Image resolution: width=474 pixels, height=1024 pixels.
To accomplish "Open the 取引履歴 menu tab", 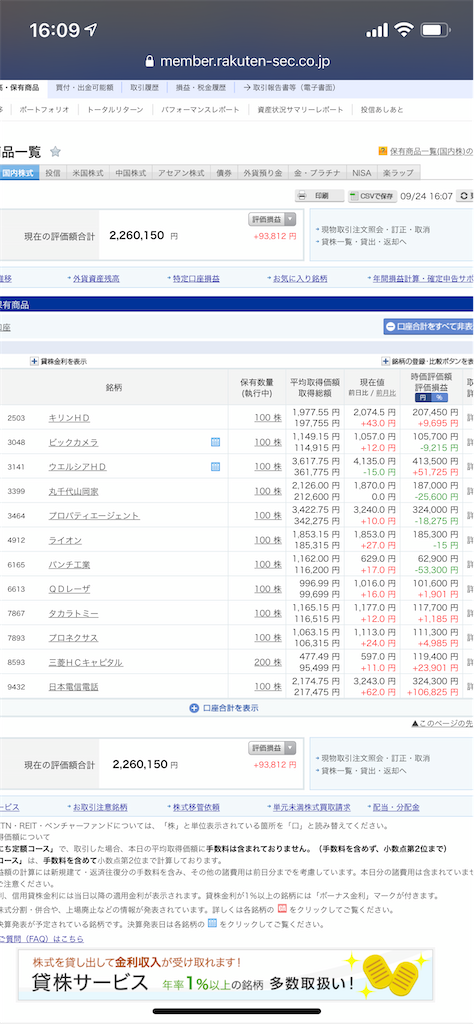I will pos(146,88).
